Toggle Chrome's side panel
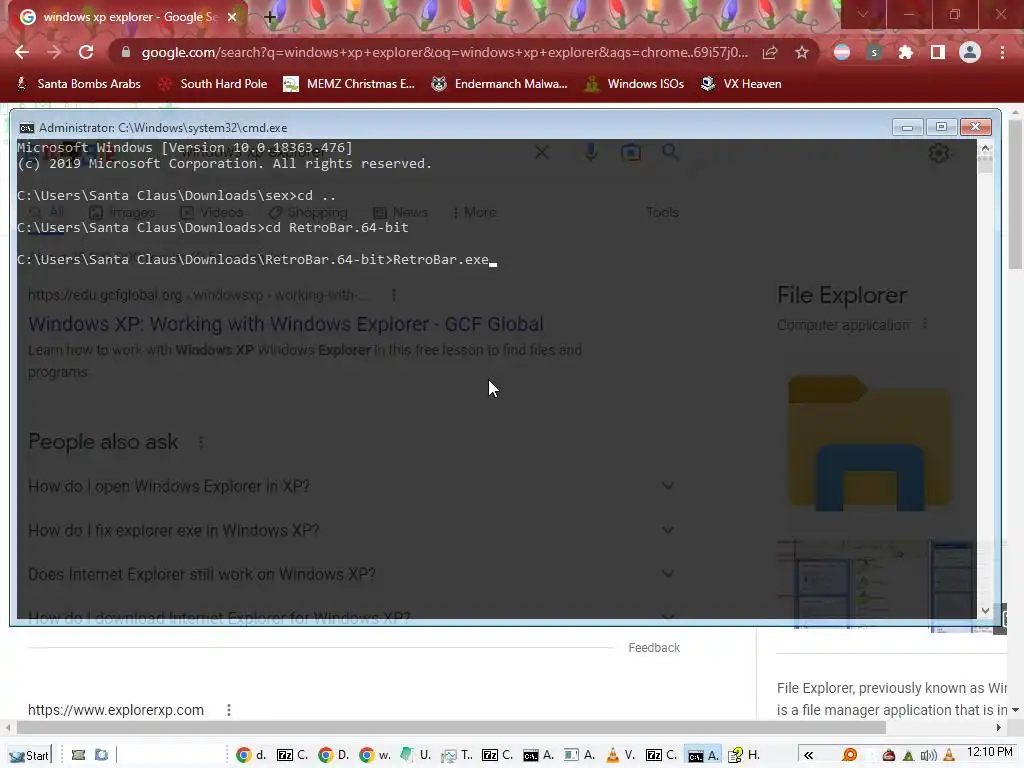Image resolution: width=1024 pixels, height=768 pixels. pos(938,52)
